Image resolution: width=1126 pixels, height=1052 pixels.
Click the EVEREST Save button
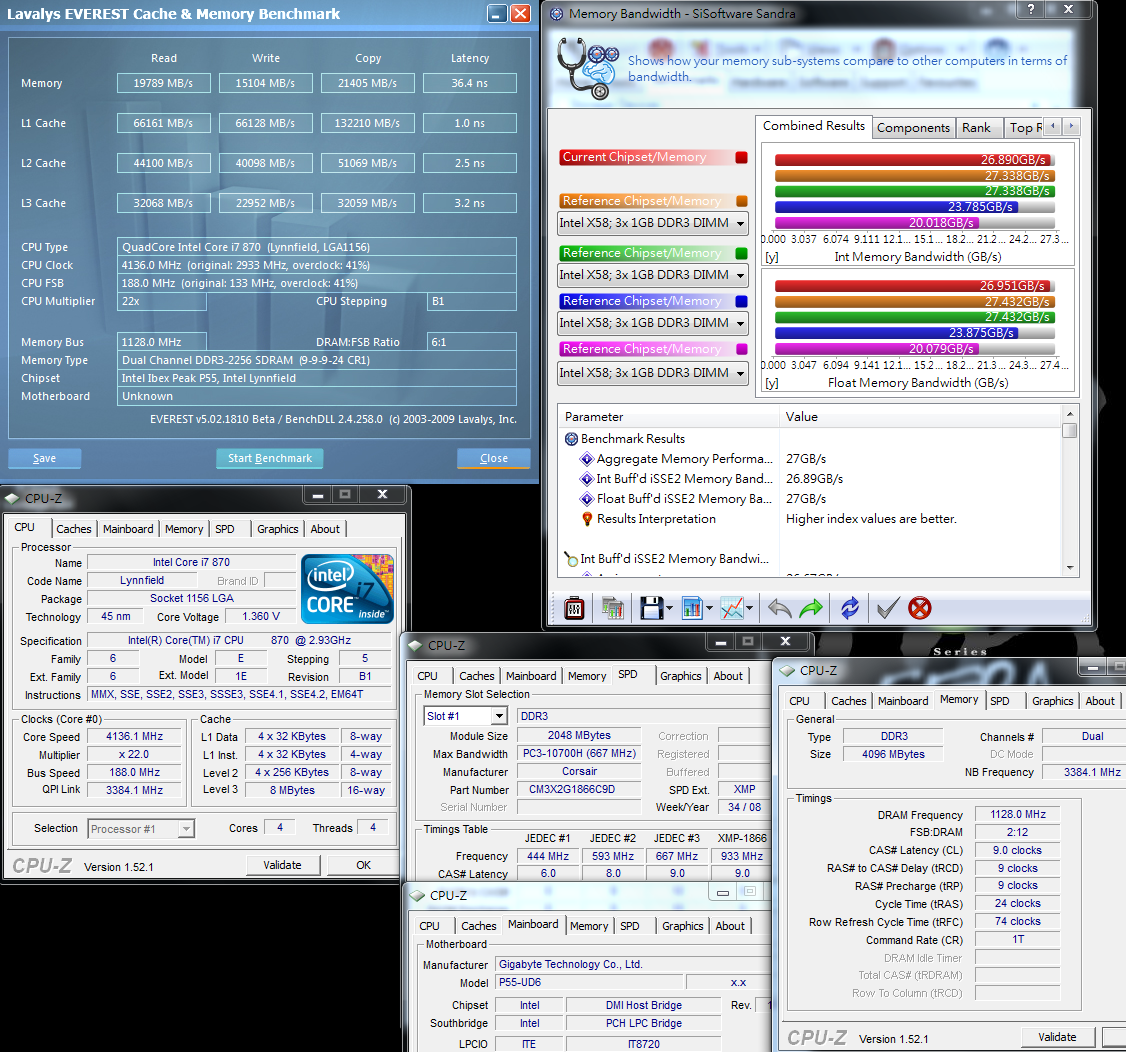pyautogui.click(x=44, y=458)
